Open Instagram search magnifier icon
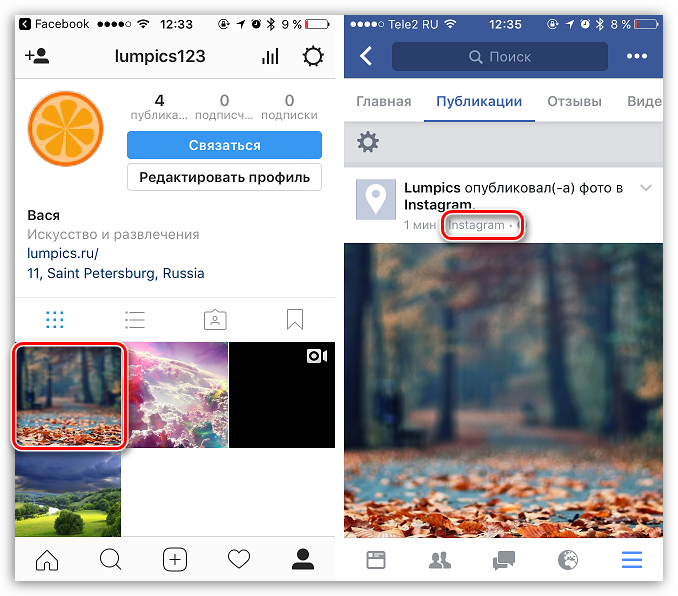Screen dimensions: 678x596 110,561
